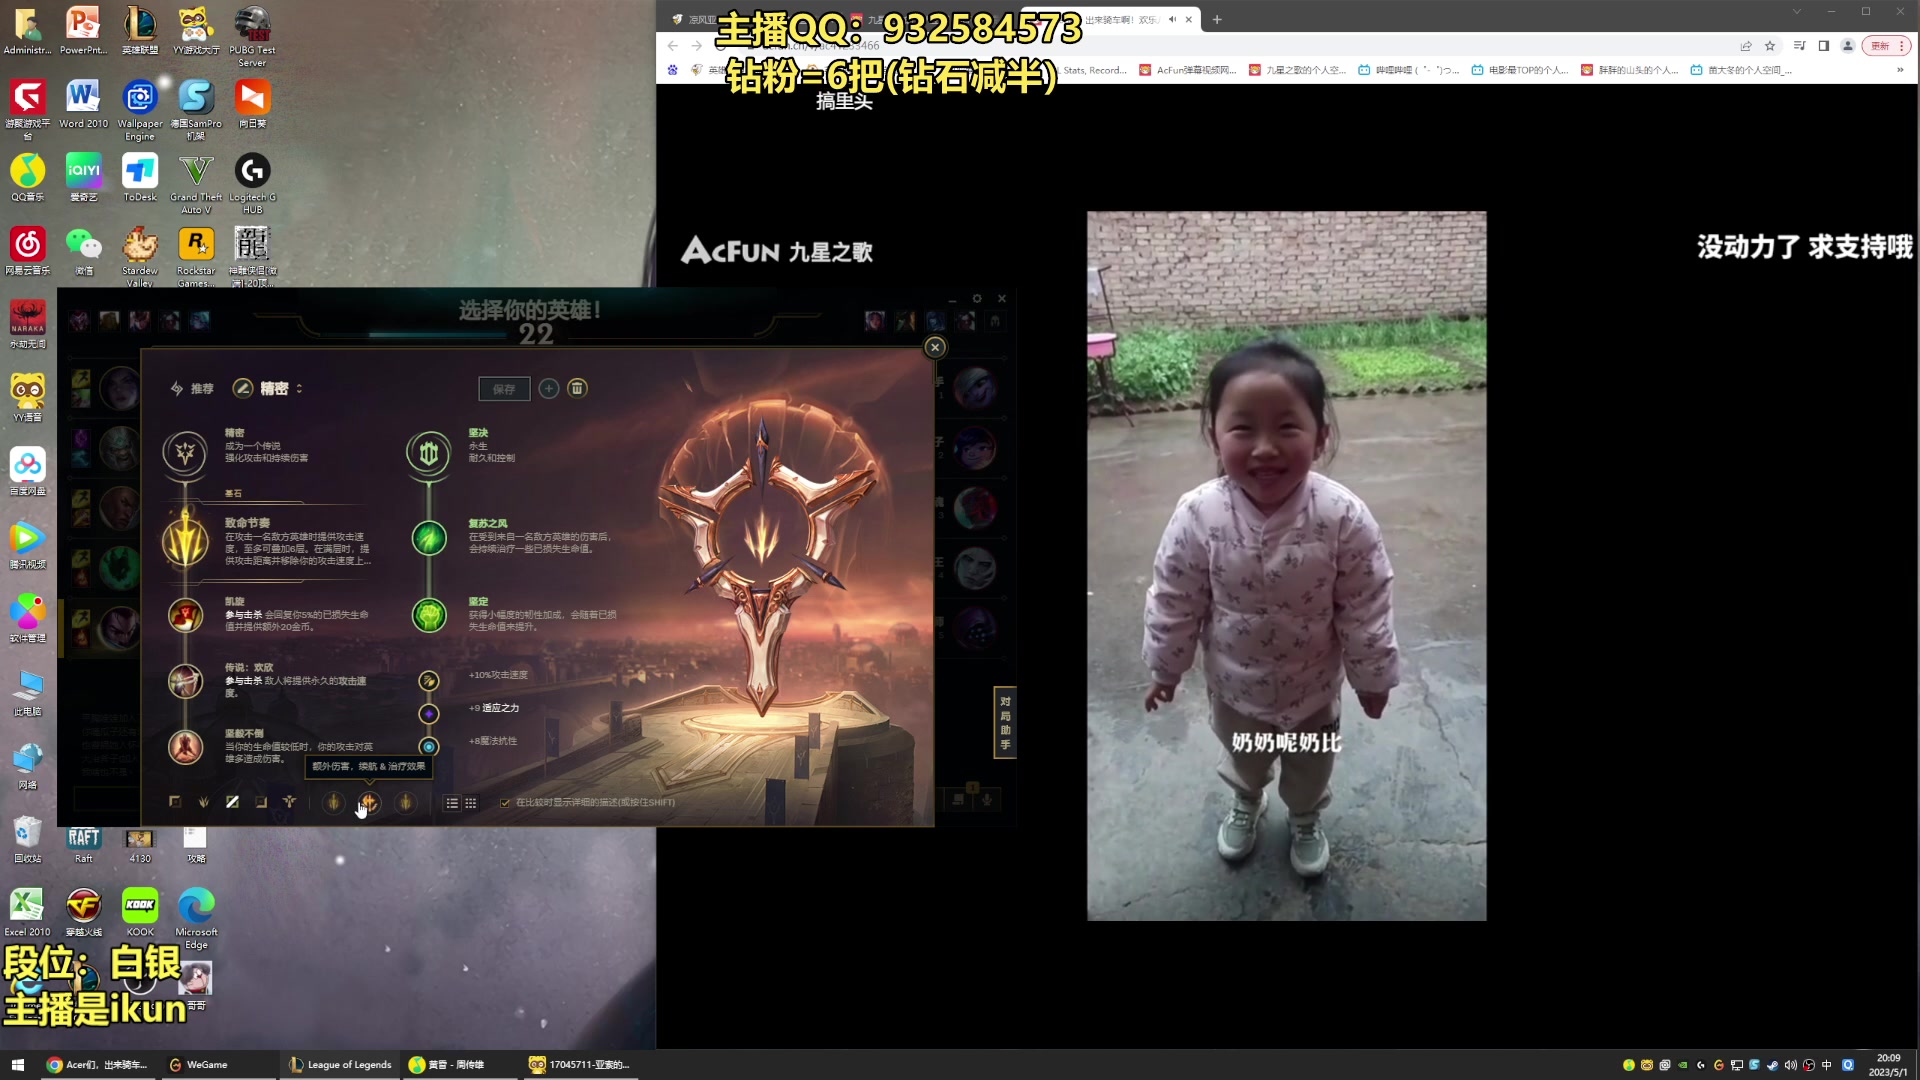The height and width of the screenshot is (1080, 1920).
Task: Pick the Last Stand rune icon
Action: [185, 747]
